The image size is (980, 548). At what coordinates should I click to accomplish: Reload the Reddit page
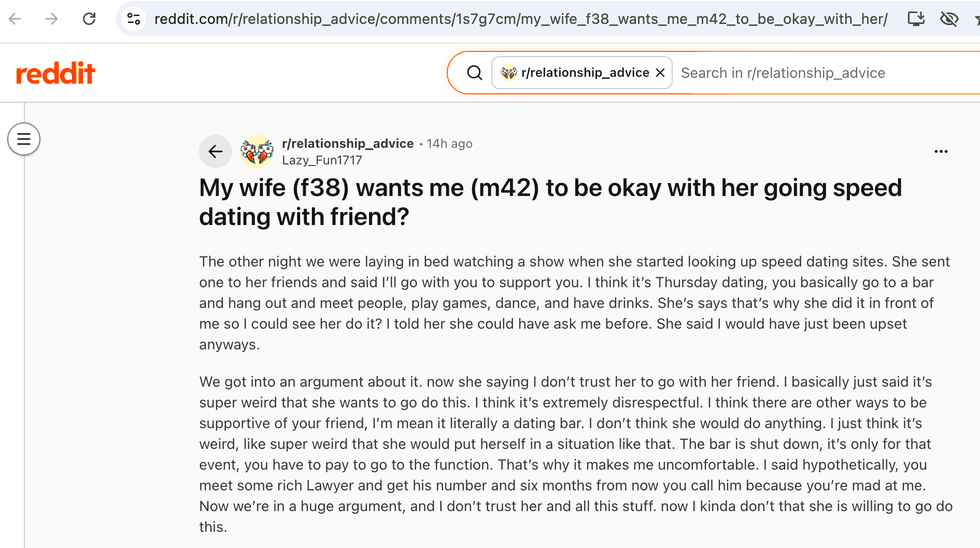pos(89,19)
